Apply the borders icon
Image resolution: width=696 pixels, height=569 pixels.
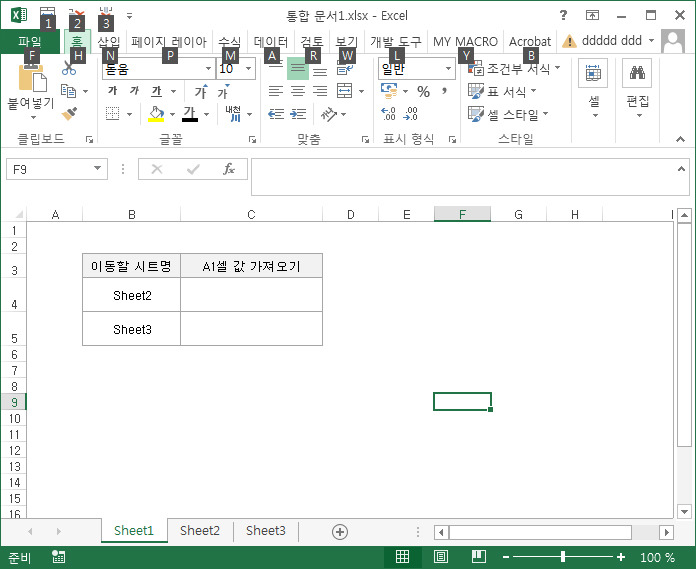tap(113, 114)
